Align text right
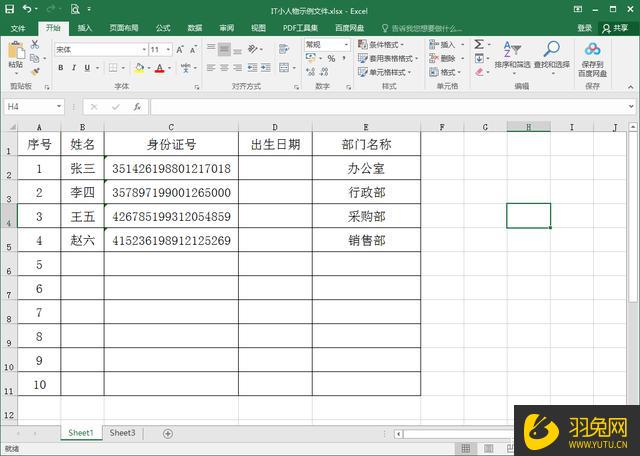Image resolution: width=640 pixels, height=456 pixels. (x=237, y=68)
